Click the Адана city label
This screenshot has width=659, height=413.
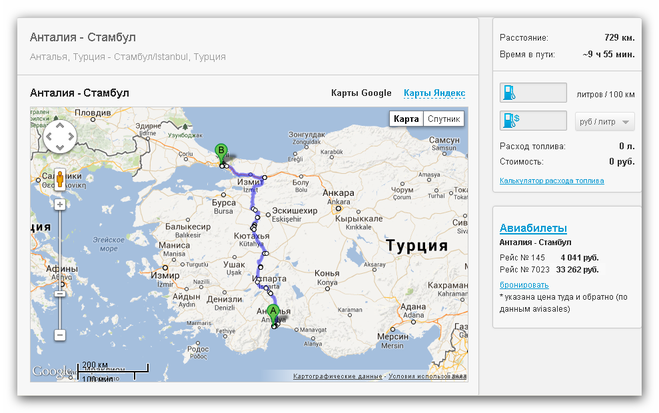tap(413, 307)
